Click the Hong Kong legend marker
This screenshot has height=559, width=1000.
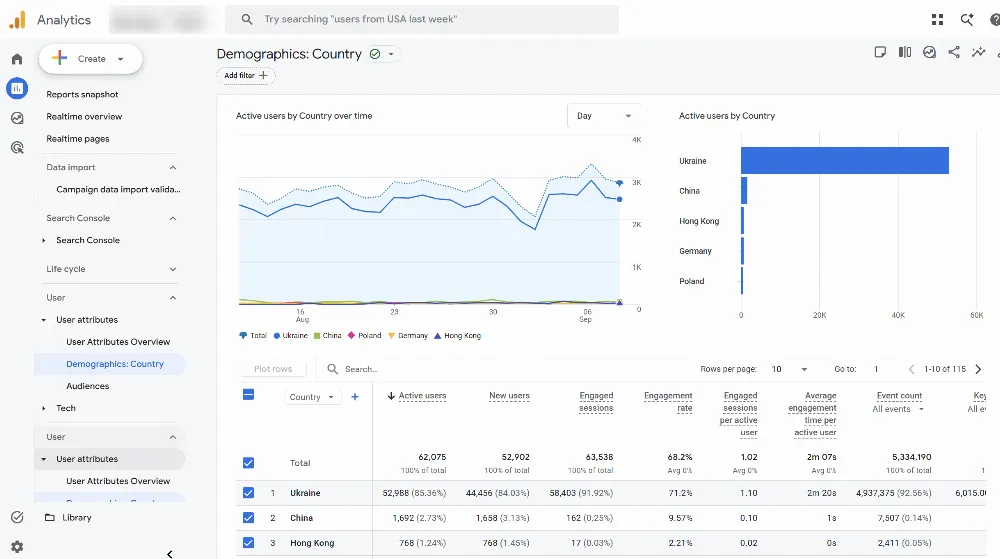[x=438, y=336]
